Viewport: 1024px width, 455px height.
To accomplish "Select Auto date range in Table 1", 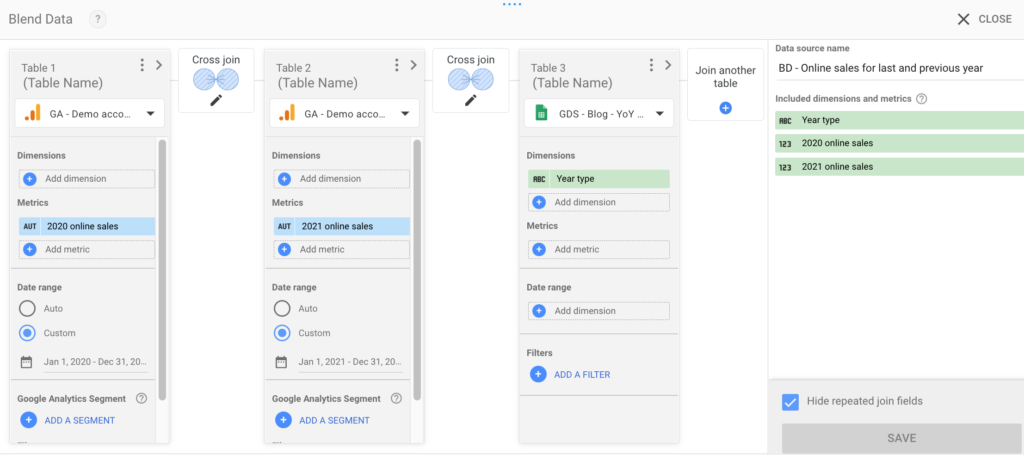I will click(27, 308).
